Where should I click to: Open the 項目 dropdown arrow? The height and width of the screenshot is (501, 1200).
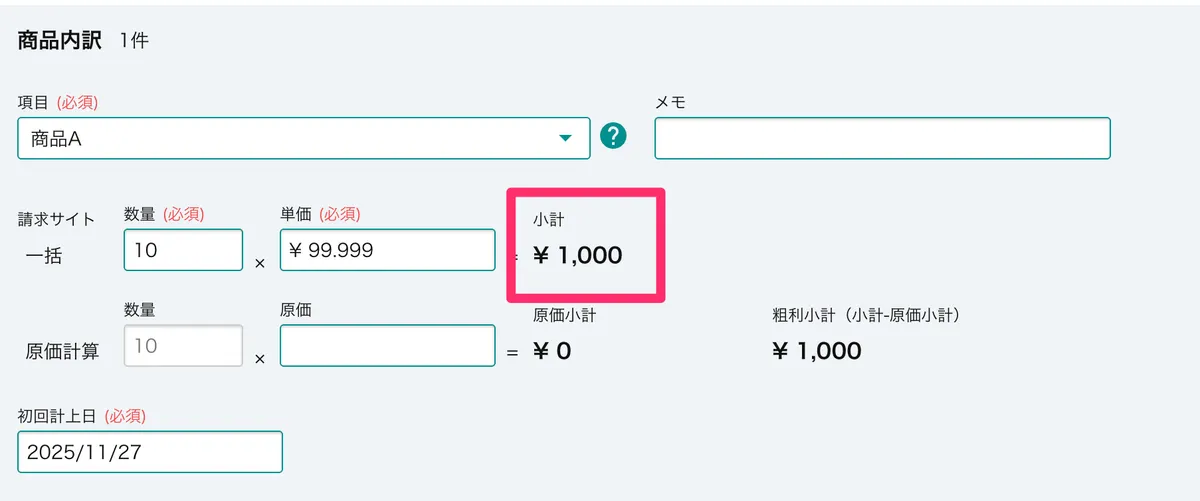[x=566, y=138]
